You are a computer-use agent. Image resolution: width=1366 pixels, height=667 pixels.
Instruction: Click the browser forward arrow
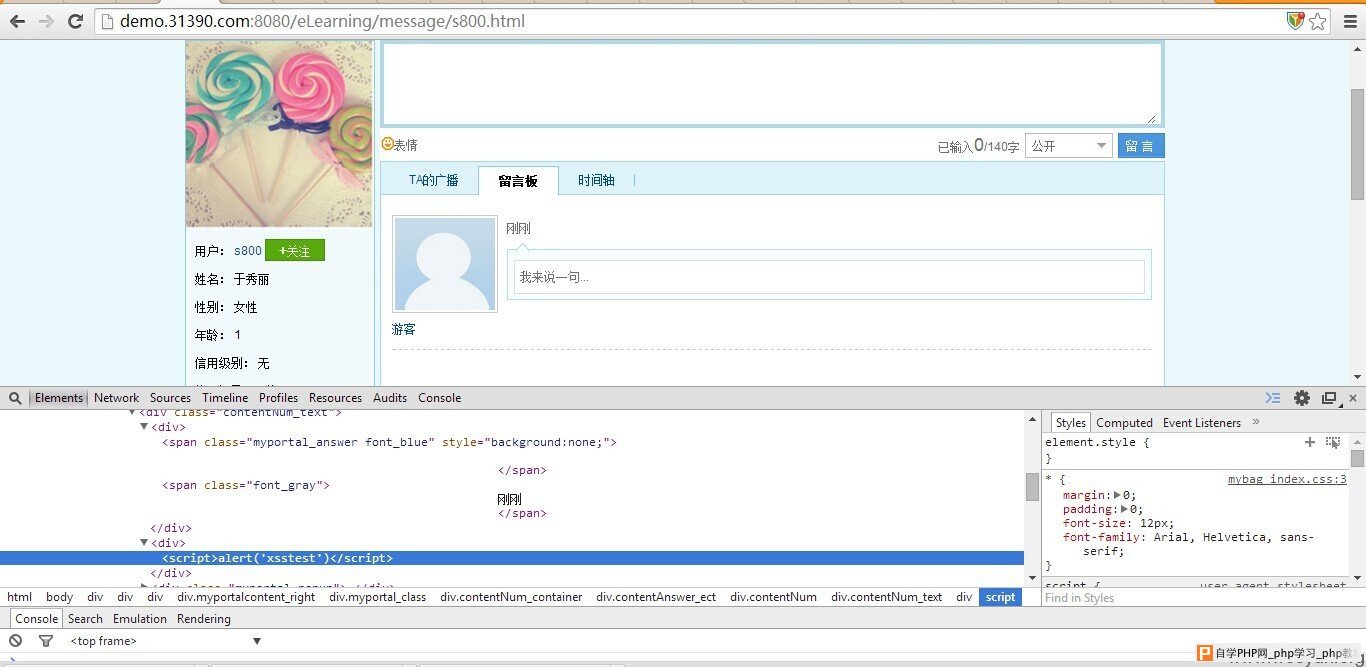click(46, 21)
